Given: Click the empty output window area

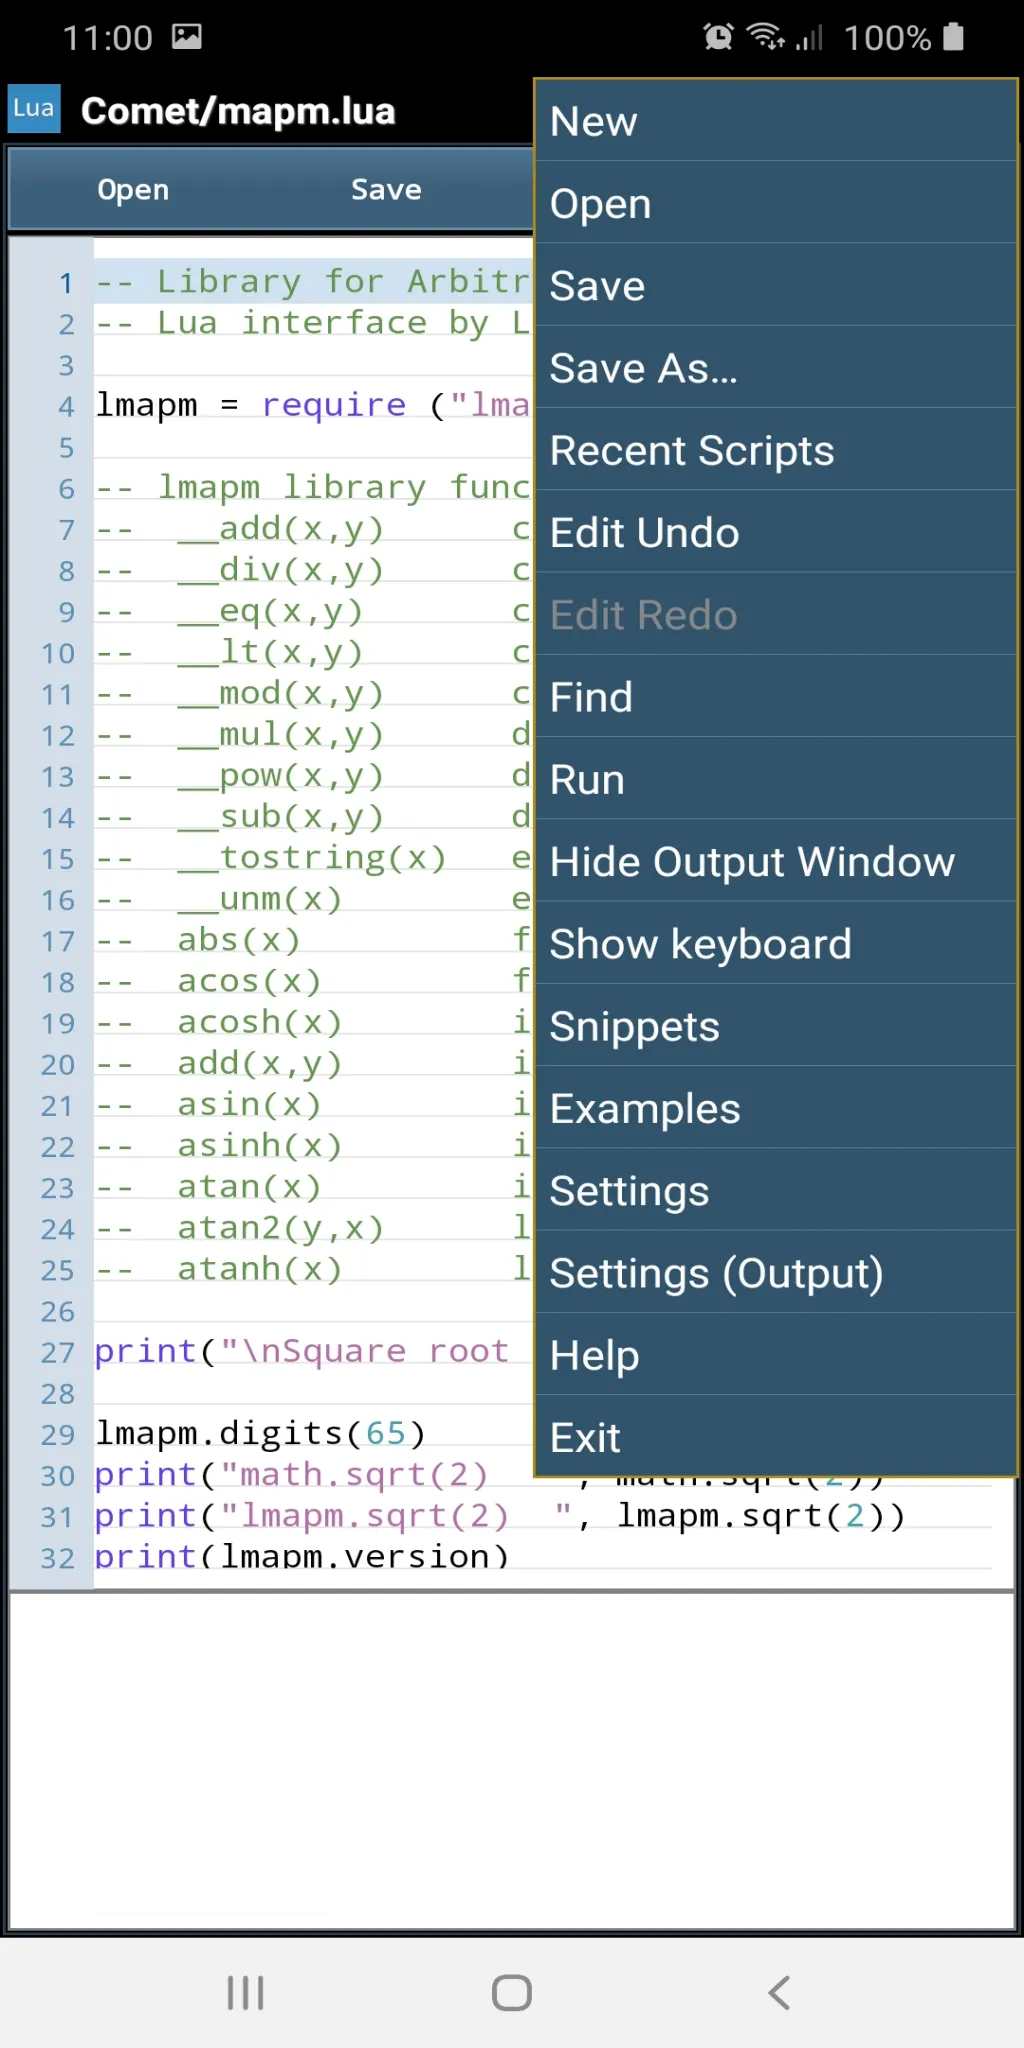Looking at the screenshot, I should coord(512,1760).
